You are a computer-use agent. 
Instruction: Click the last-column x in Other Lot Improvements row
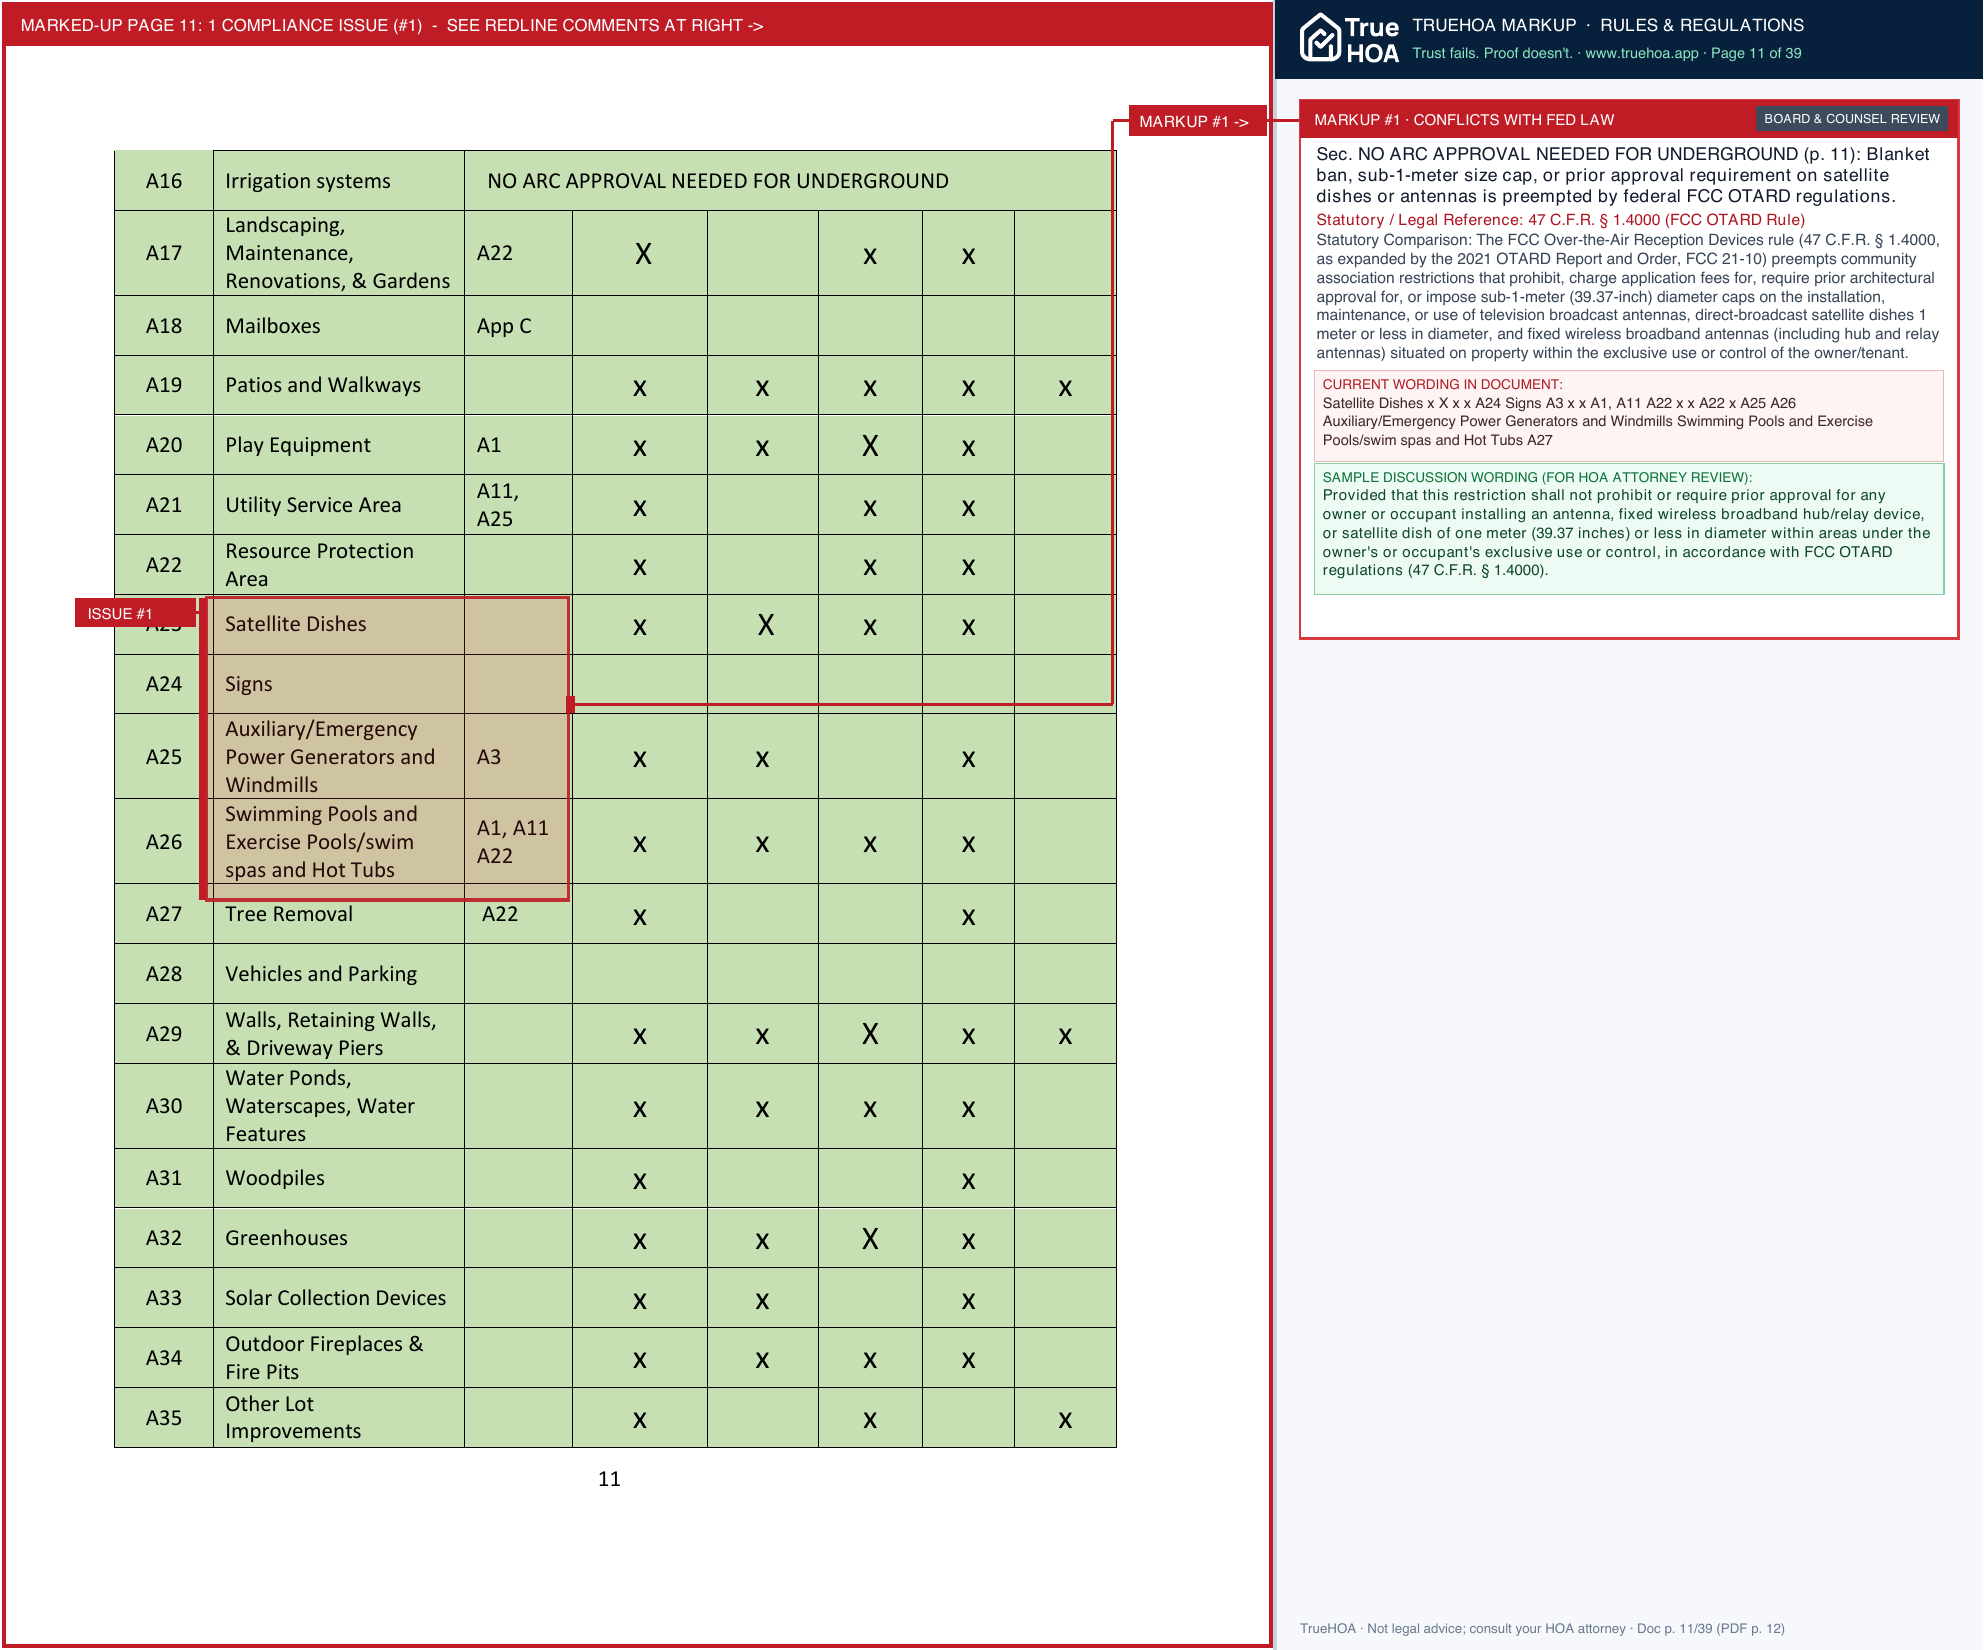pos(1065,1420)
